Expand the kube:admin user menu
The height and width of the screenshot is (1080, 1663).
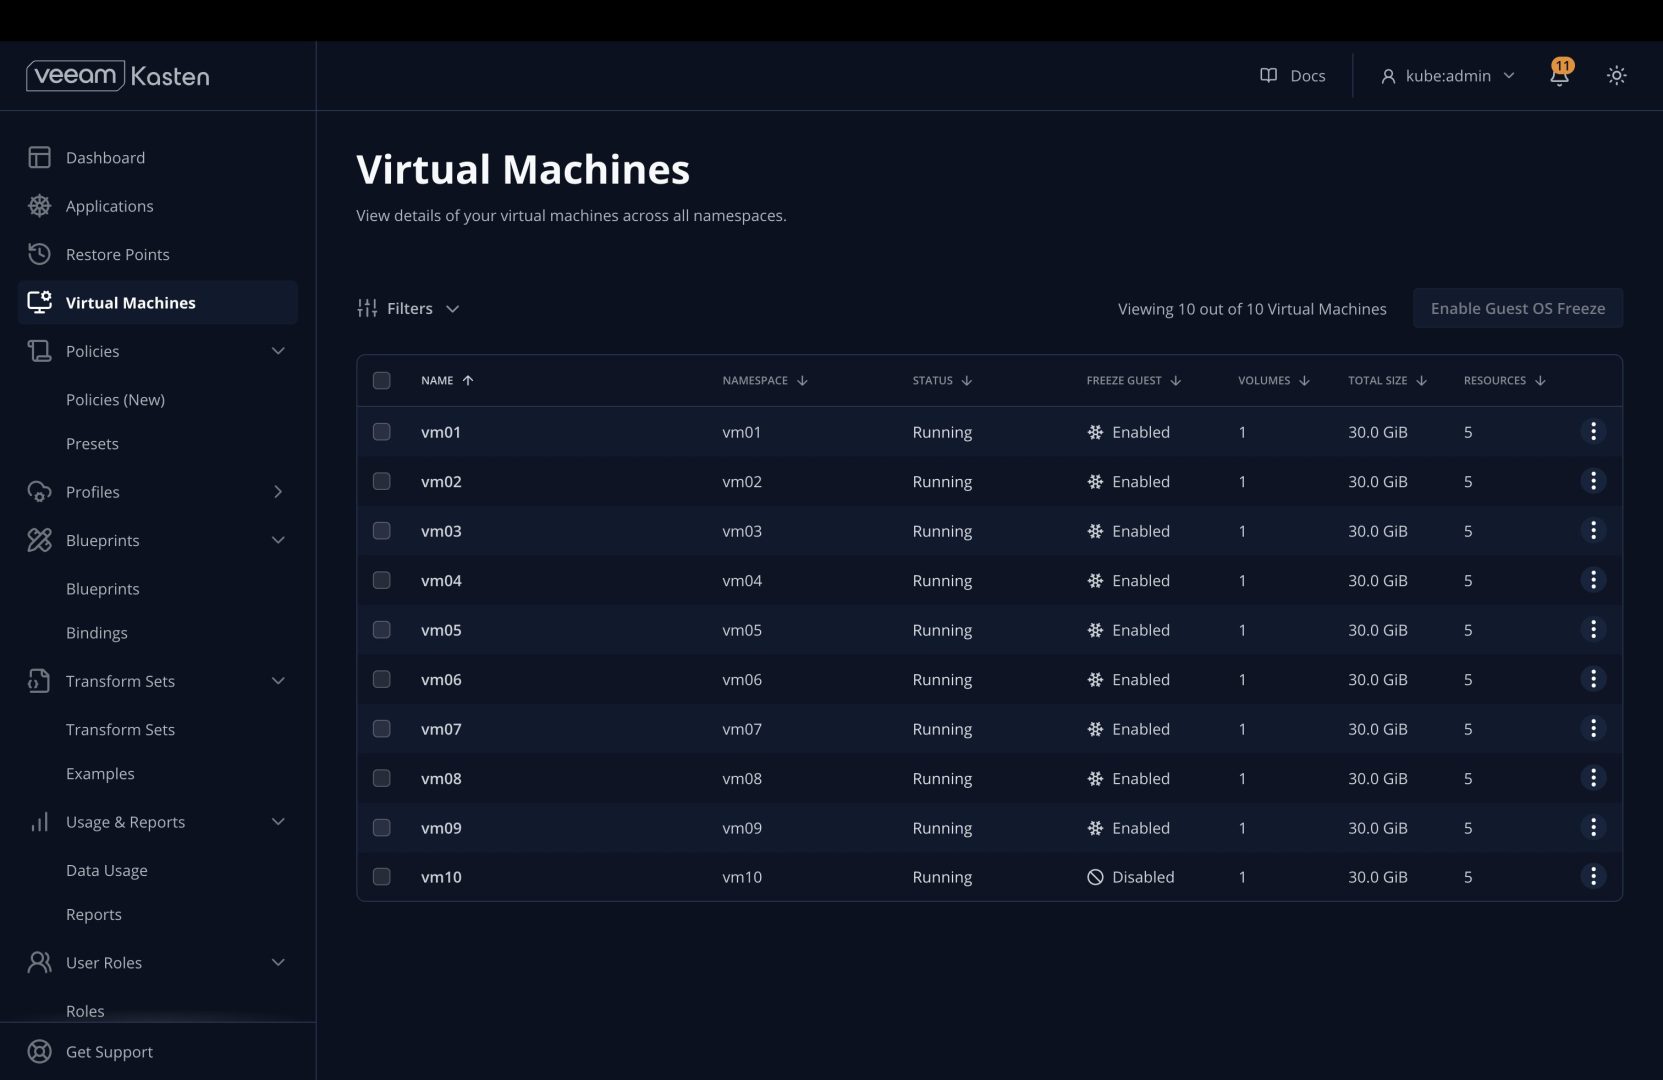[1447, 75]
